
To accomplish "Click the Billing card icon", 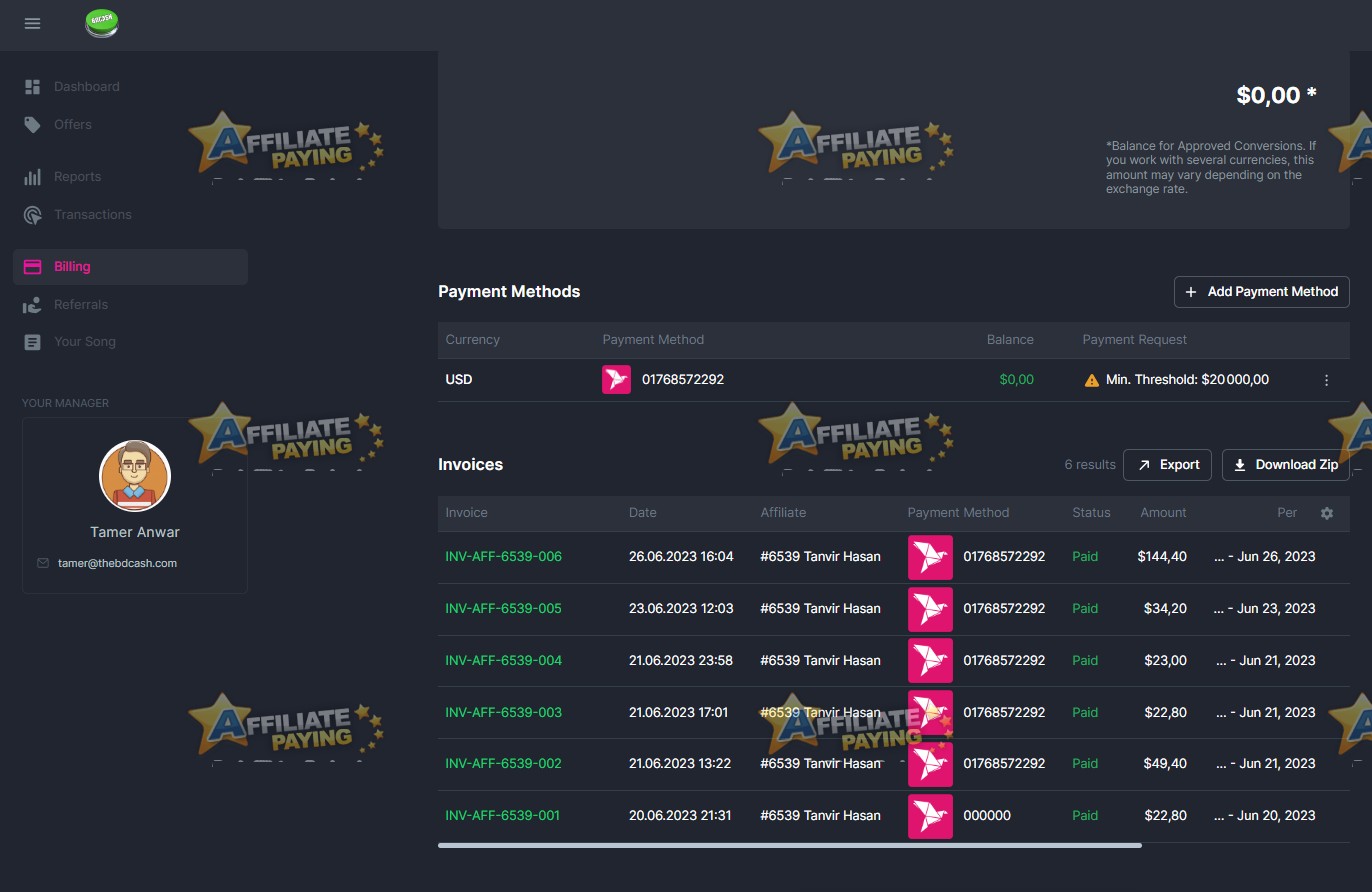I will (32, 267).
